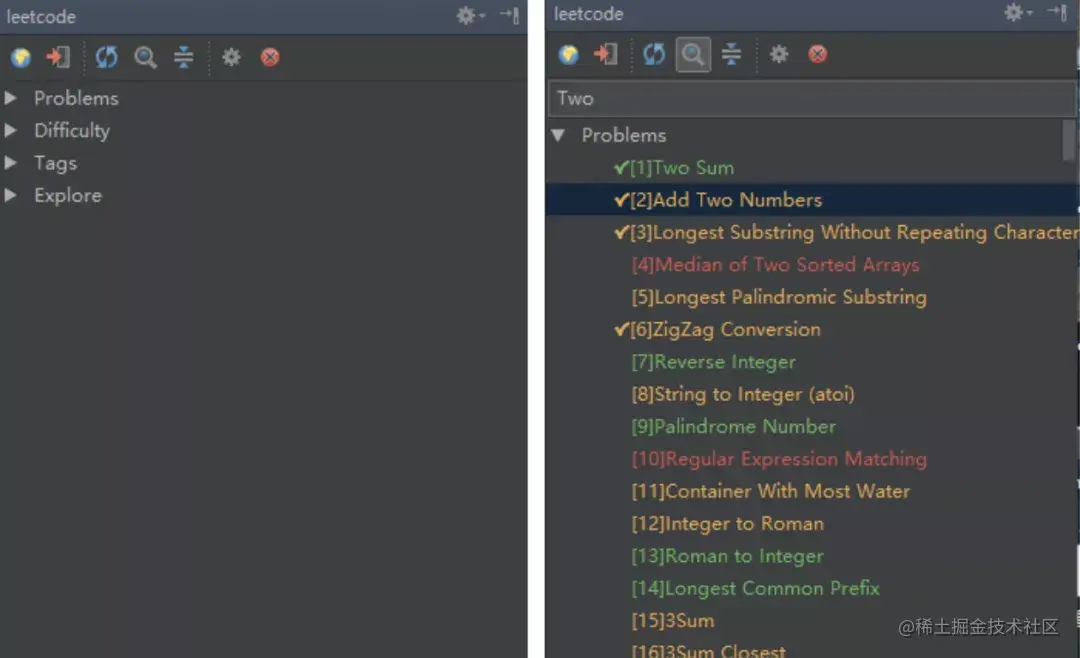Open [8]String to Integer (atoi)
This screenshot has width=1080, height=658.
tap(743, 394)
